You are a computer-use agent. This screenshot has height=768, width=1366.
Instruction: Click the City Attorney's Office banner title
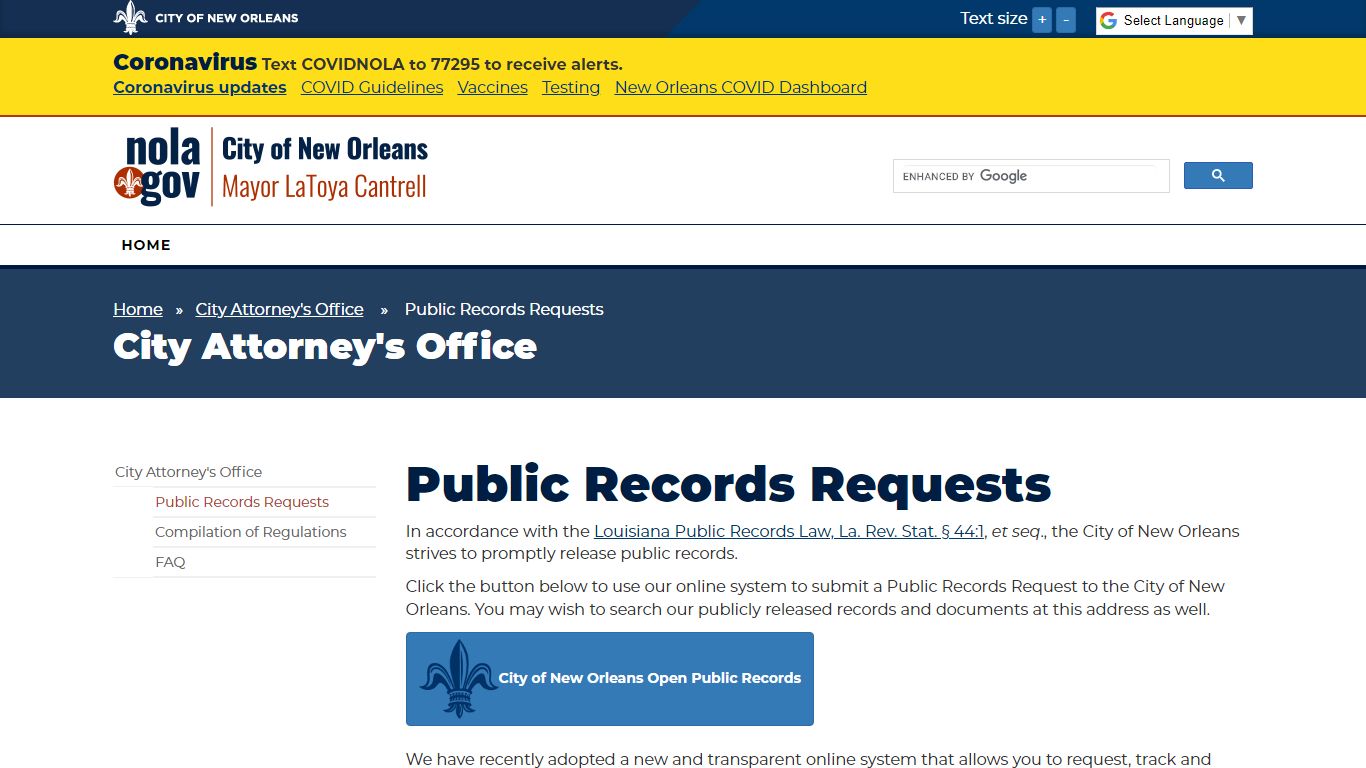(x=325, y=347)
